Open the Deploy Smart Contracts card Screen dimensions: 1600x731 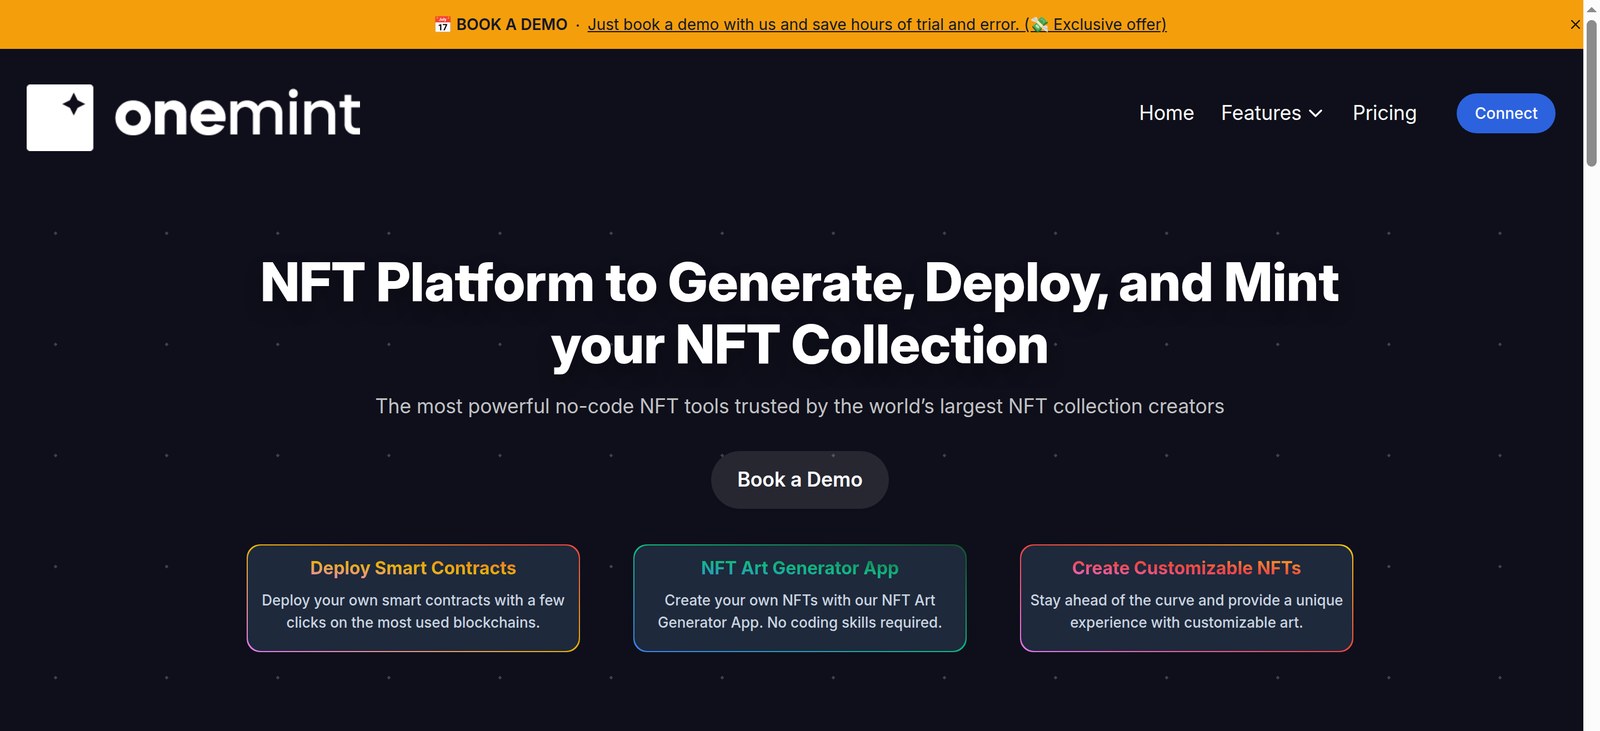413,598
